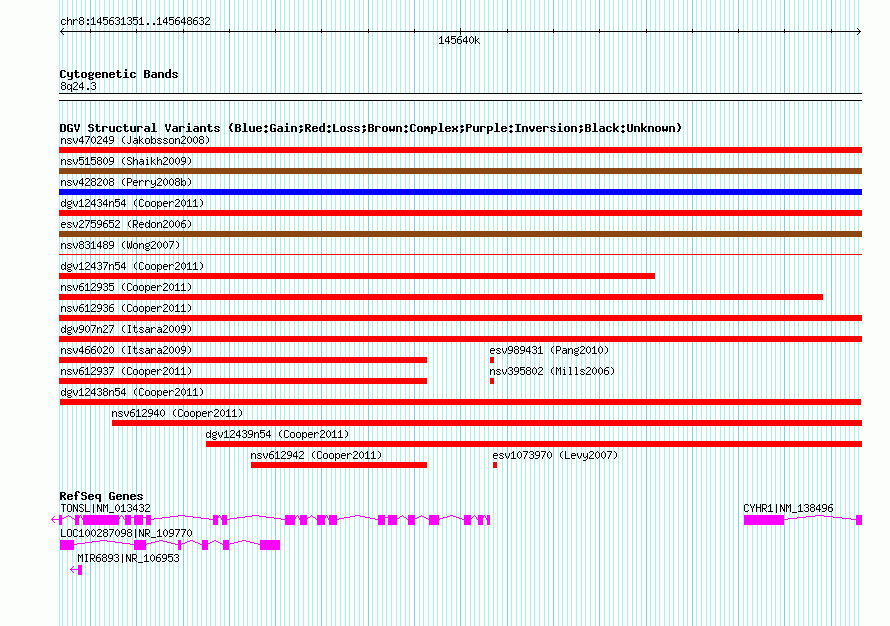Select the nsv515809 (Shaikh2009) variant label
The image size is (890, 626).
tap(126, 161)
